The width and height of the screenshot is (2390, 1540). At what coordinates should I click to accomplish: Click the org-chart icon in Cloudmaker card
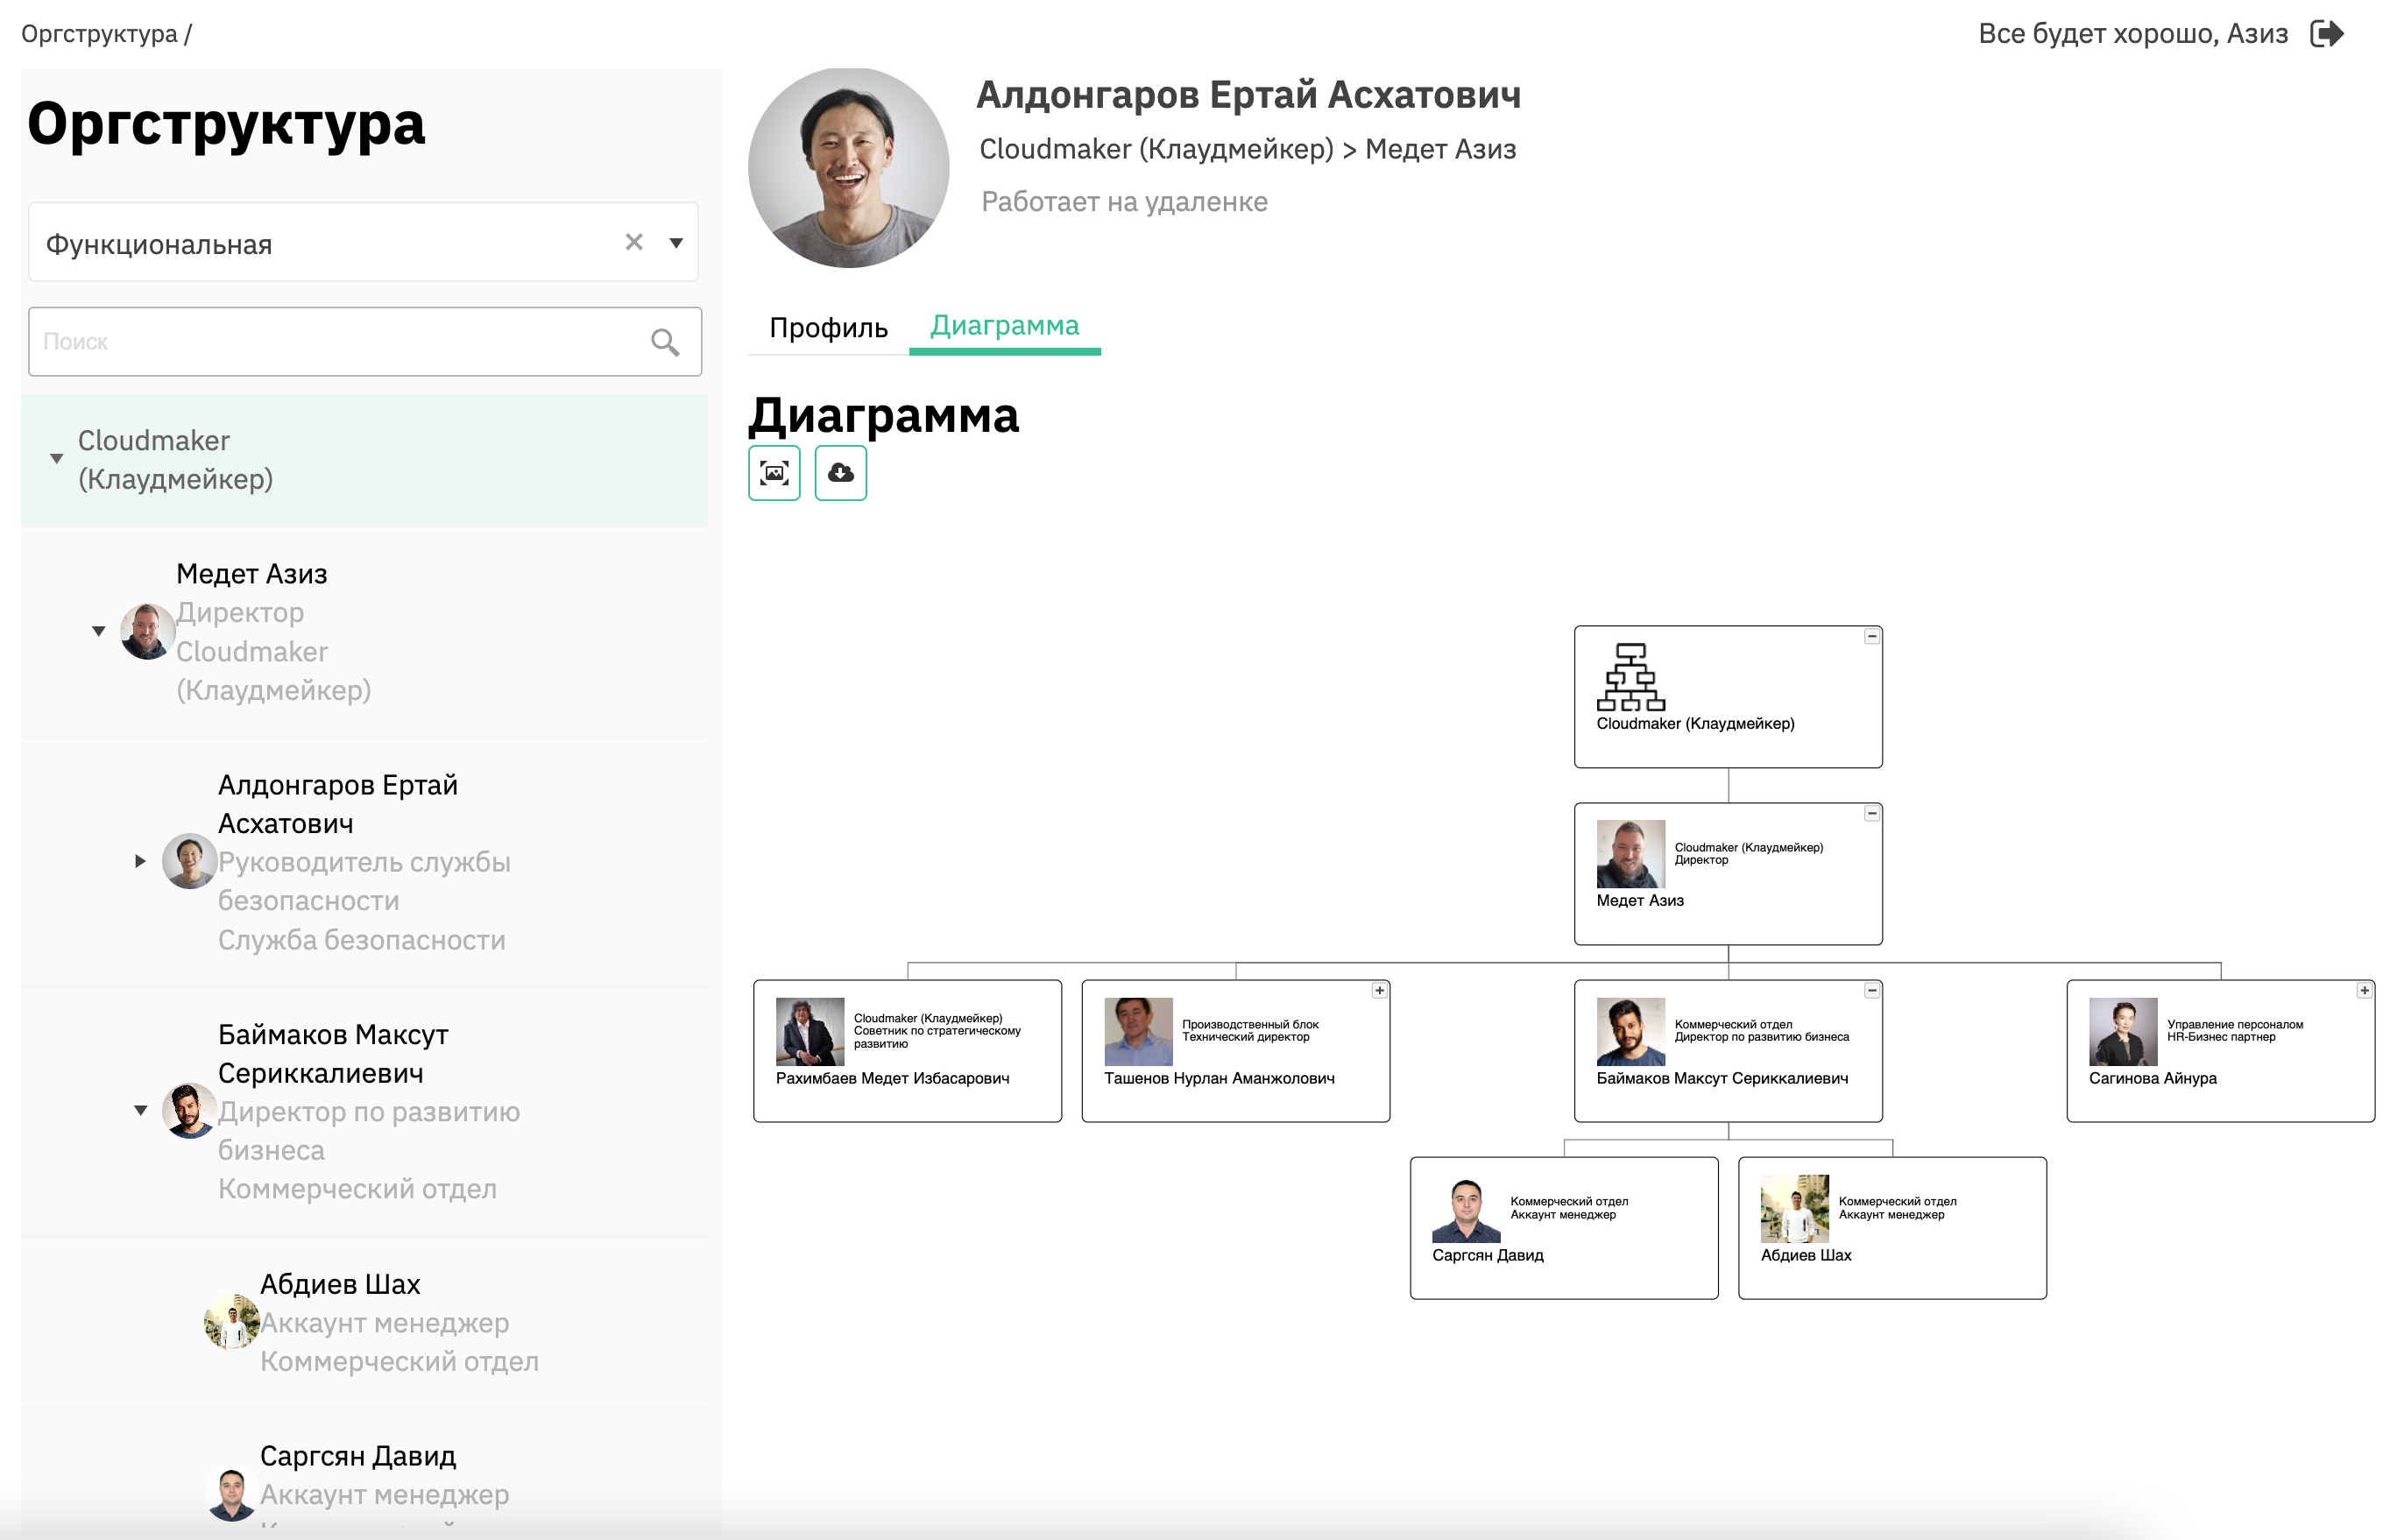(1630, 677)
